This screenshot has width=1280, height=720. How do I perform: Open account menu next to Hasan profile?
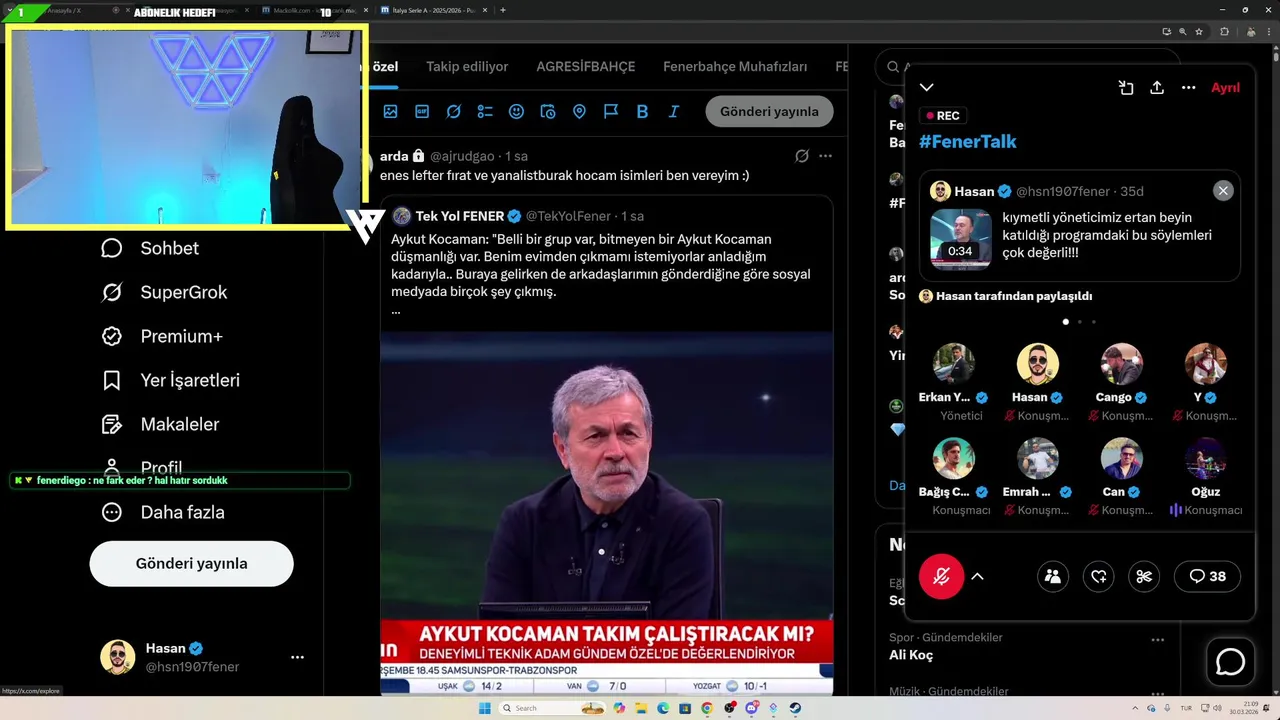pos(297,657)
